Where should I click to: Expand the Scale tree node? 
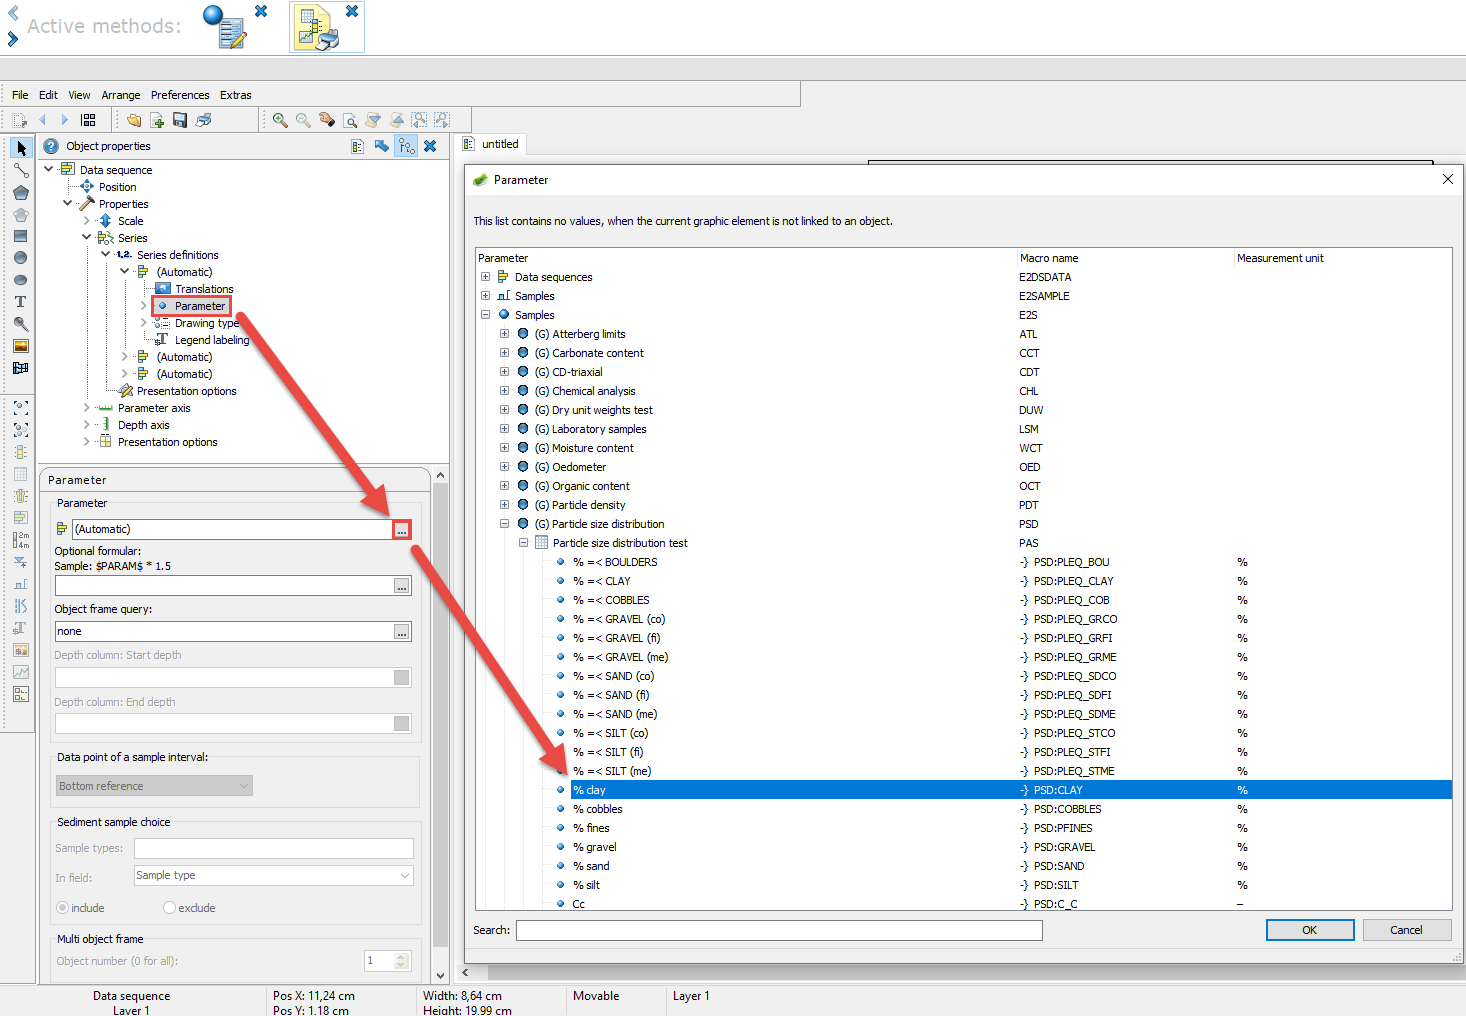tap(86, 221)
